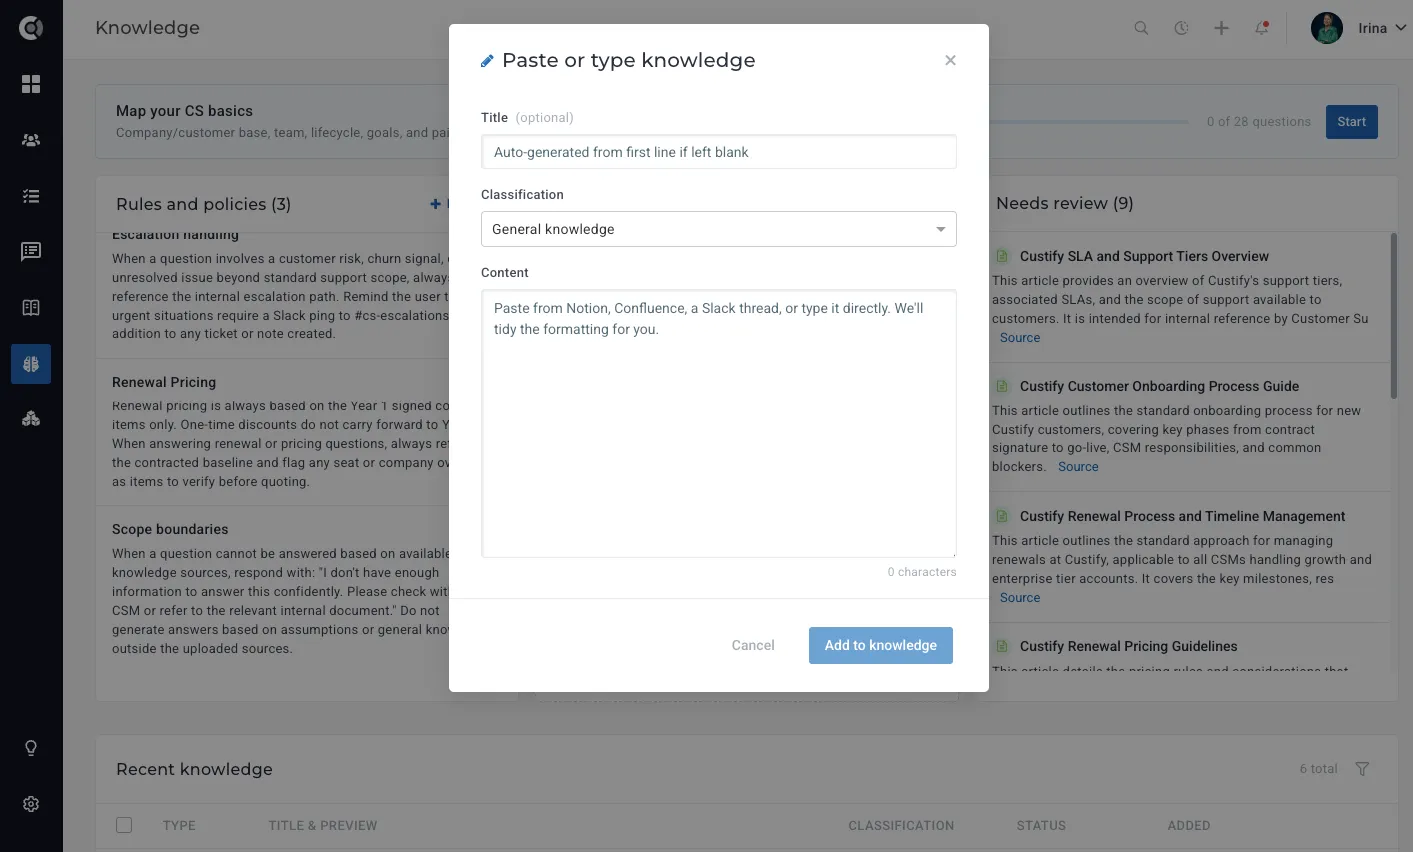Open the segments cubes icon in sidebar
This screenshot has height=852, width=1413.
[31, 419]
